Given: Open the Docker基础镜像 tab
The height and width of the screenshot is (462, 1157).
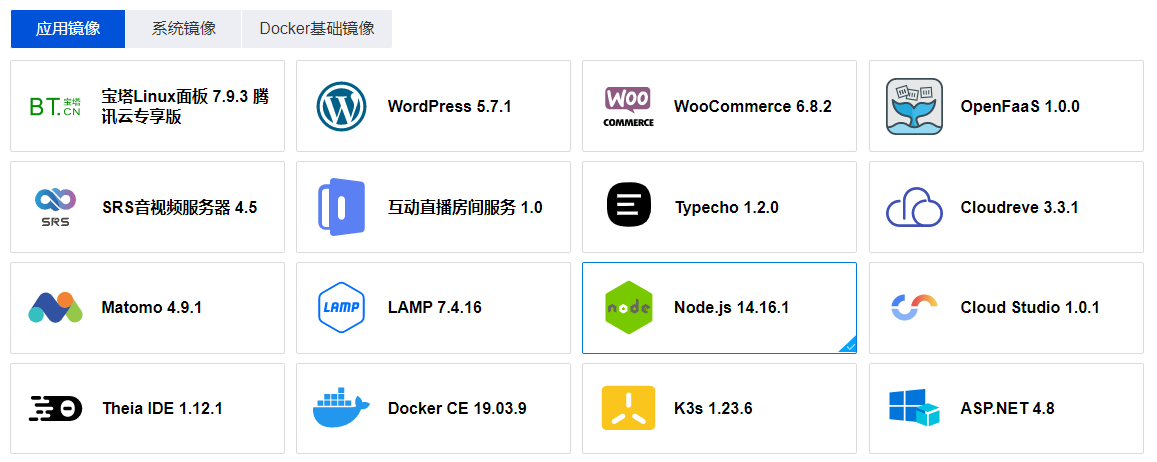Looking at the screenshot, I should [317, 29].
